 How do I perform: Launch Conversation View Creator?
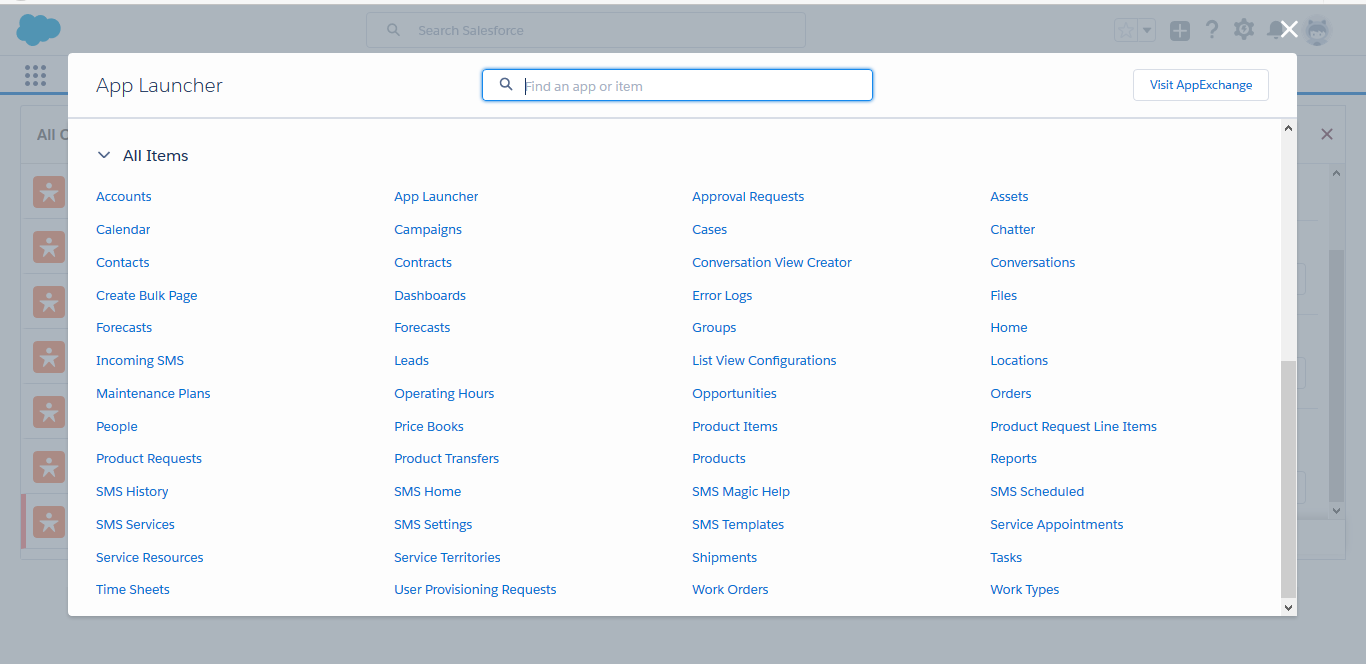pos(772,263)
